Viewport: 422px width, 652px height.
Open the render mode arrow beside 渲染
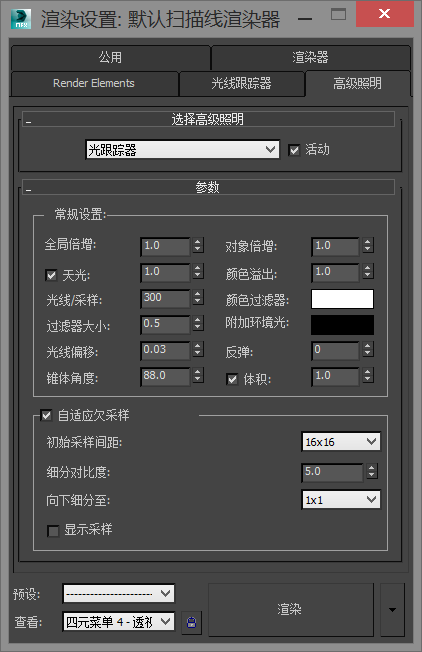pos(392,610)
